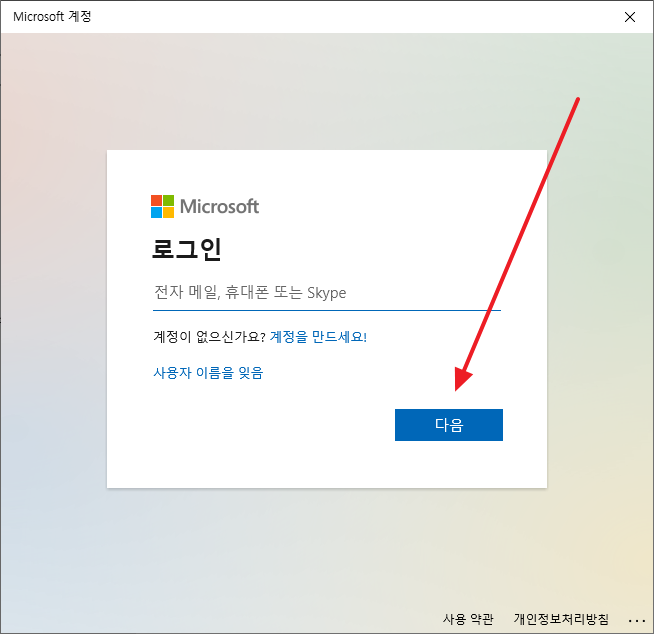Open the 계정을 만드세요! link
Image resolution: width=654 pixels, height=634 pixels.
click(x=318, y=336)
